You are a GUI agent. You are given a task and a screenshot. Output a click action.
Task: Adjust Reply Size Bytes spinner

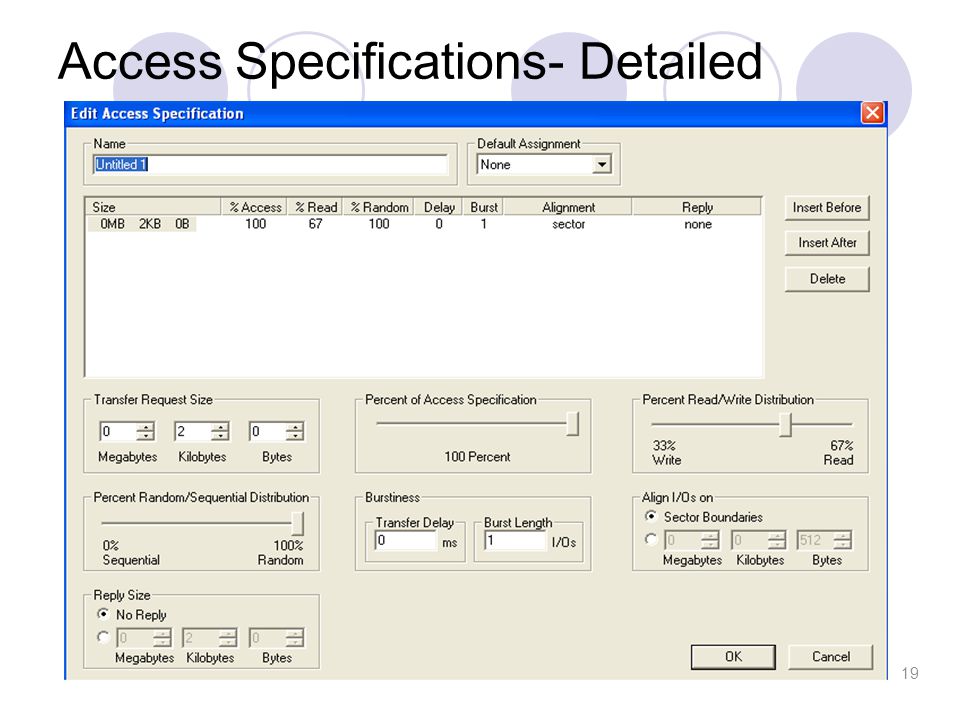tap(294, 638)
